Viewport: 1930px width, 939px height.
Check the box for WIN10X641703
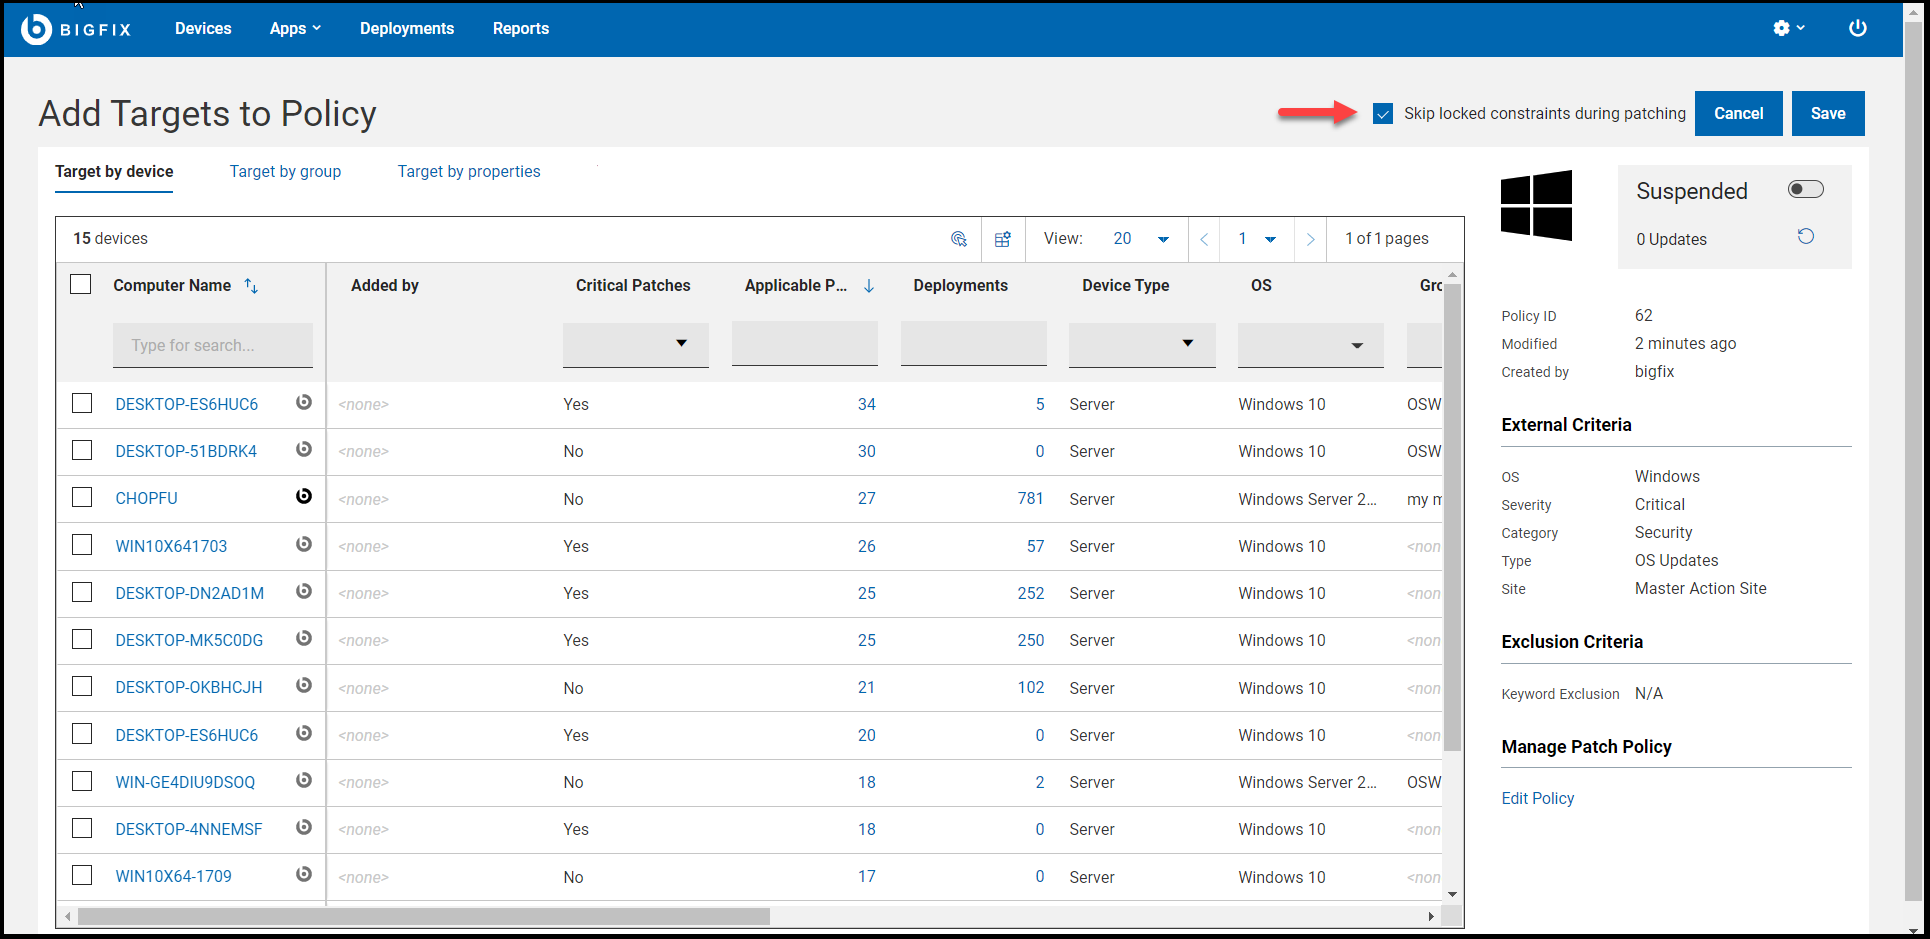tap(82, 545)
